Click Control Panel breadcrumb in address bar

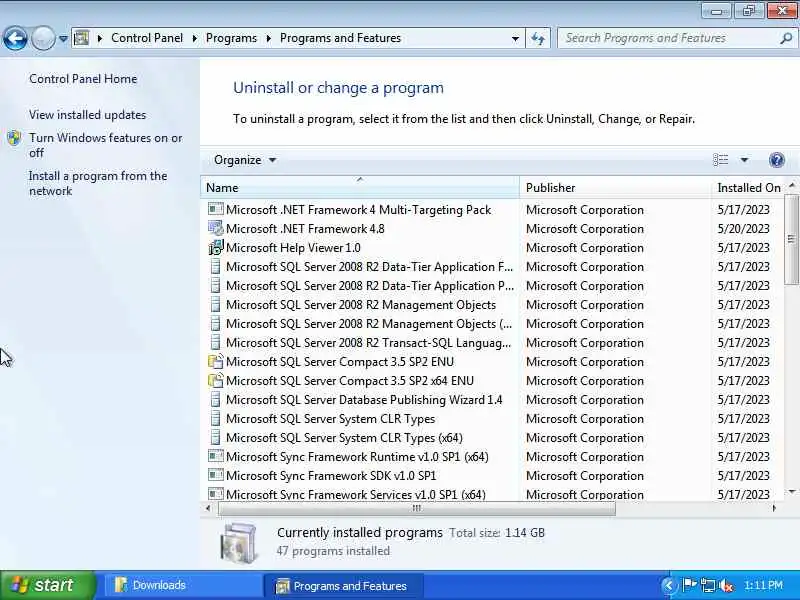coord(147,38)
